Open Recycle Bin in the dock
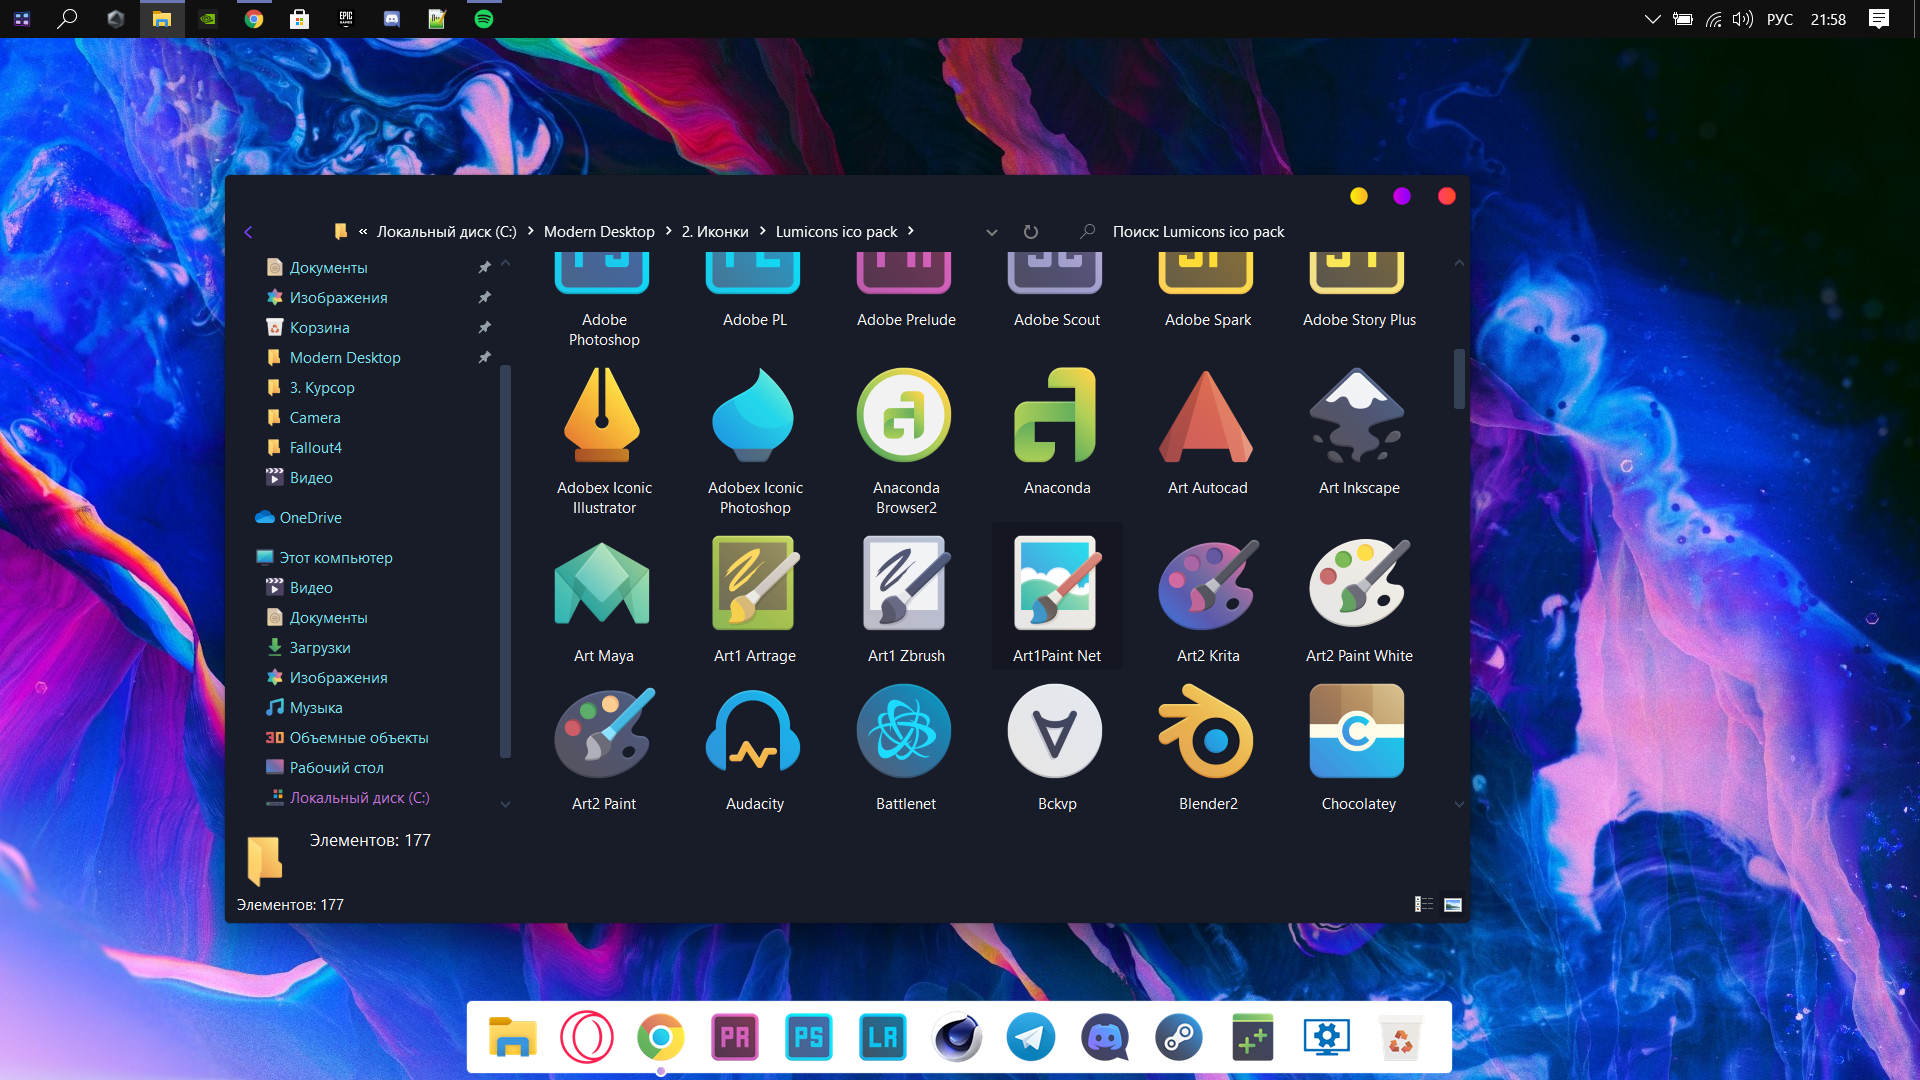Image resolution: width=1920 pixels, height=1080 pixels. [1401, 1037]
